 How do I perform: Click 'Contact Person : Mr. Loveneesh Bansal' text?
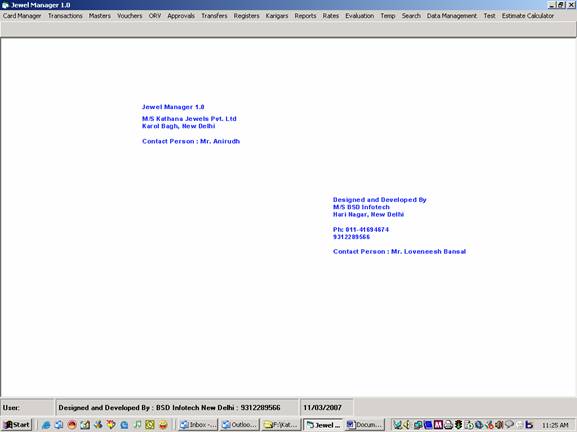[399, 252]
